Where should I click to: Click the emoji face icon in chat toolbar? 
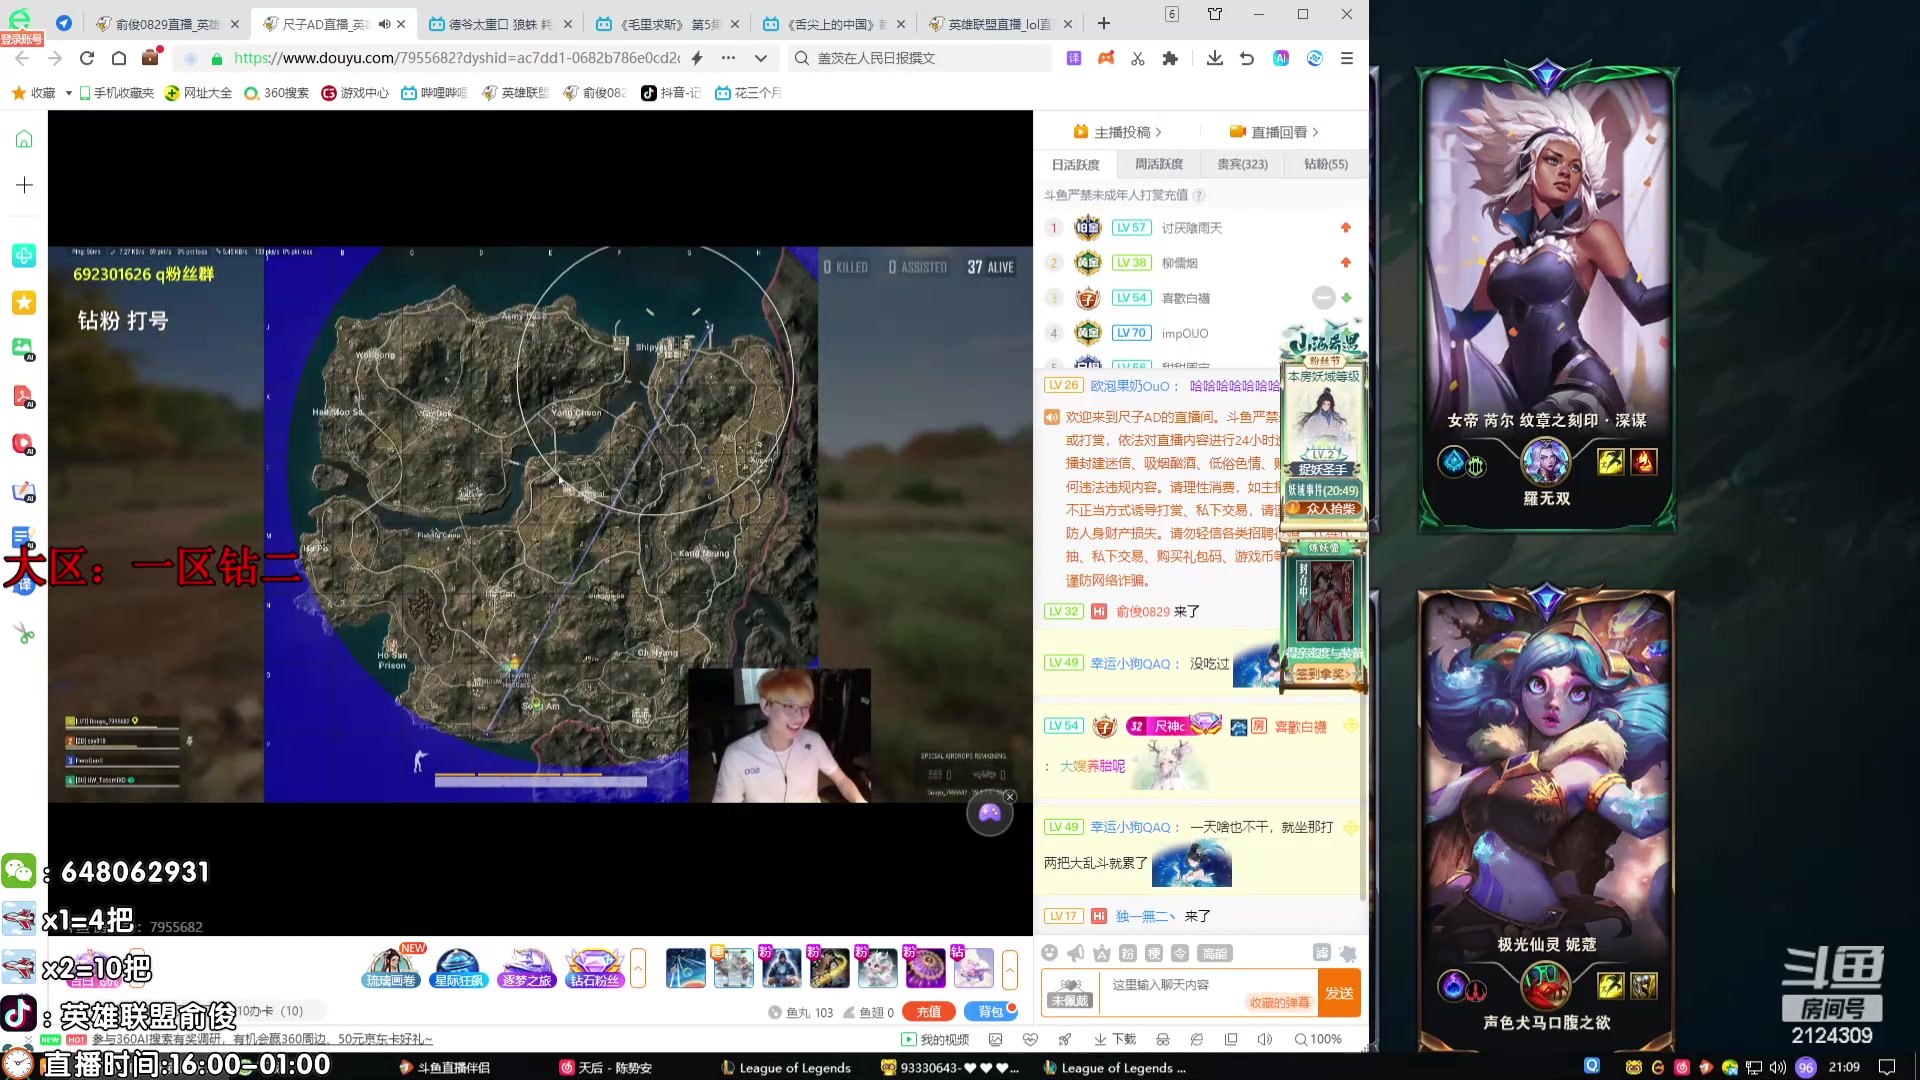[1049, 953]
